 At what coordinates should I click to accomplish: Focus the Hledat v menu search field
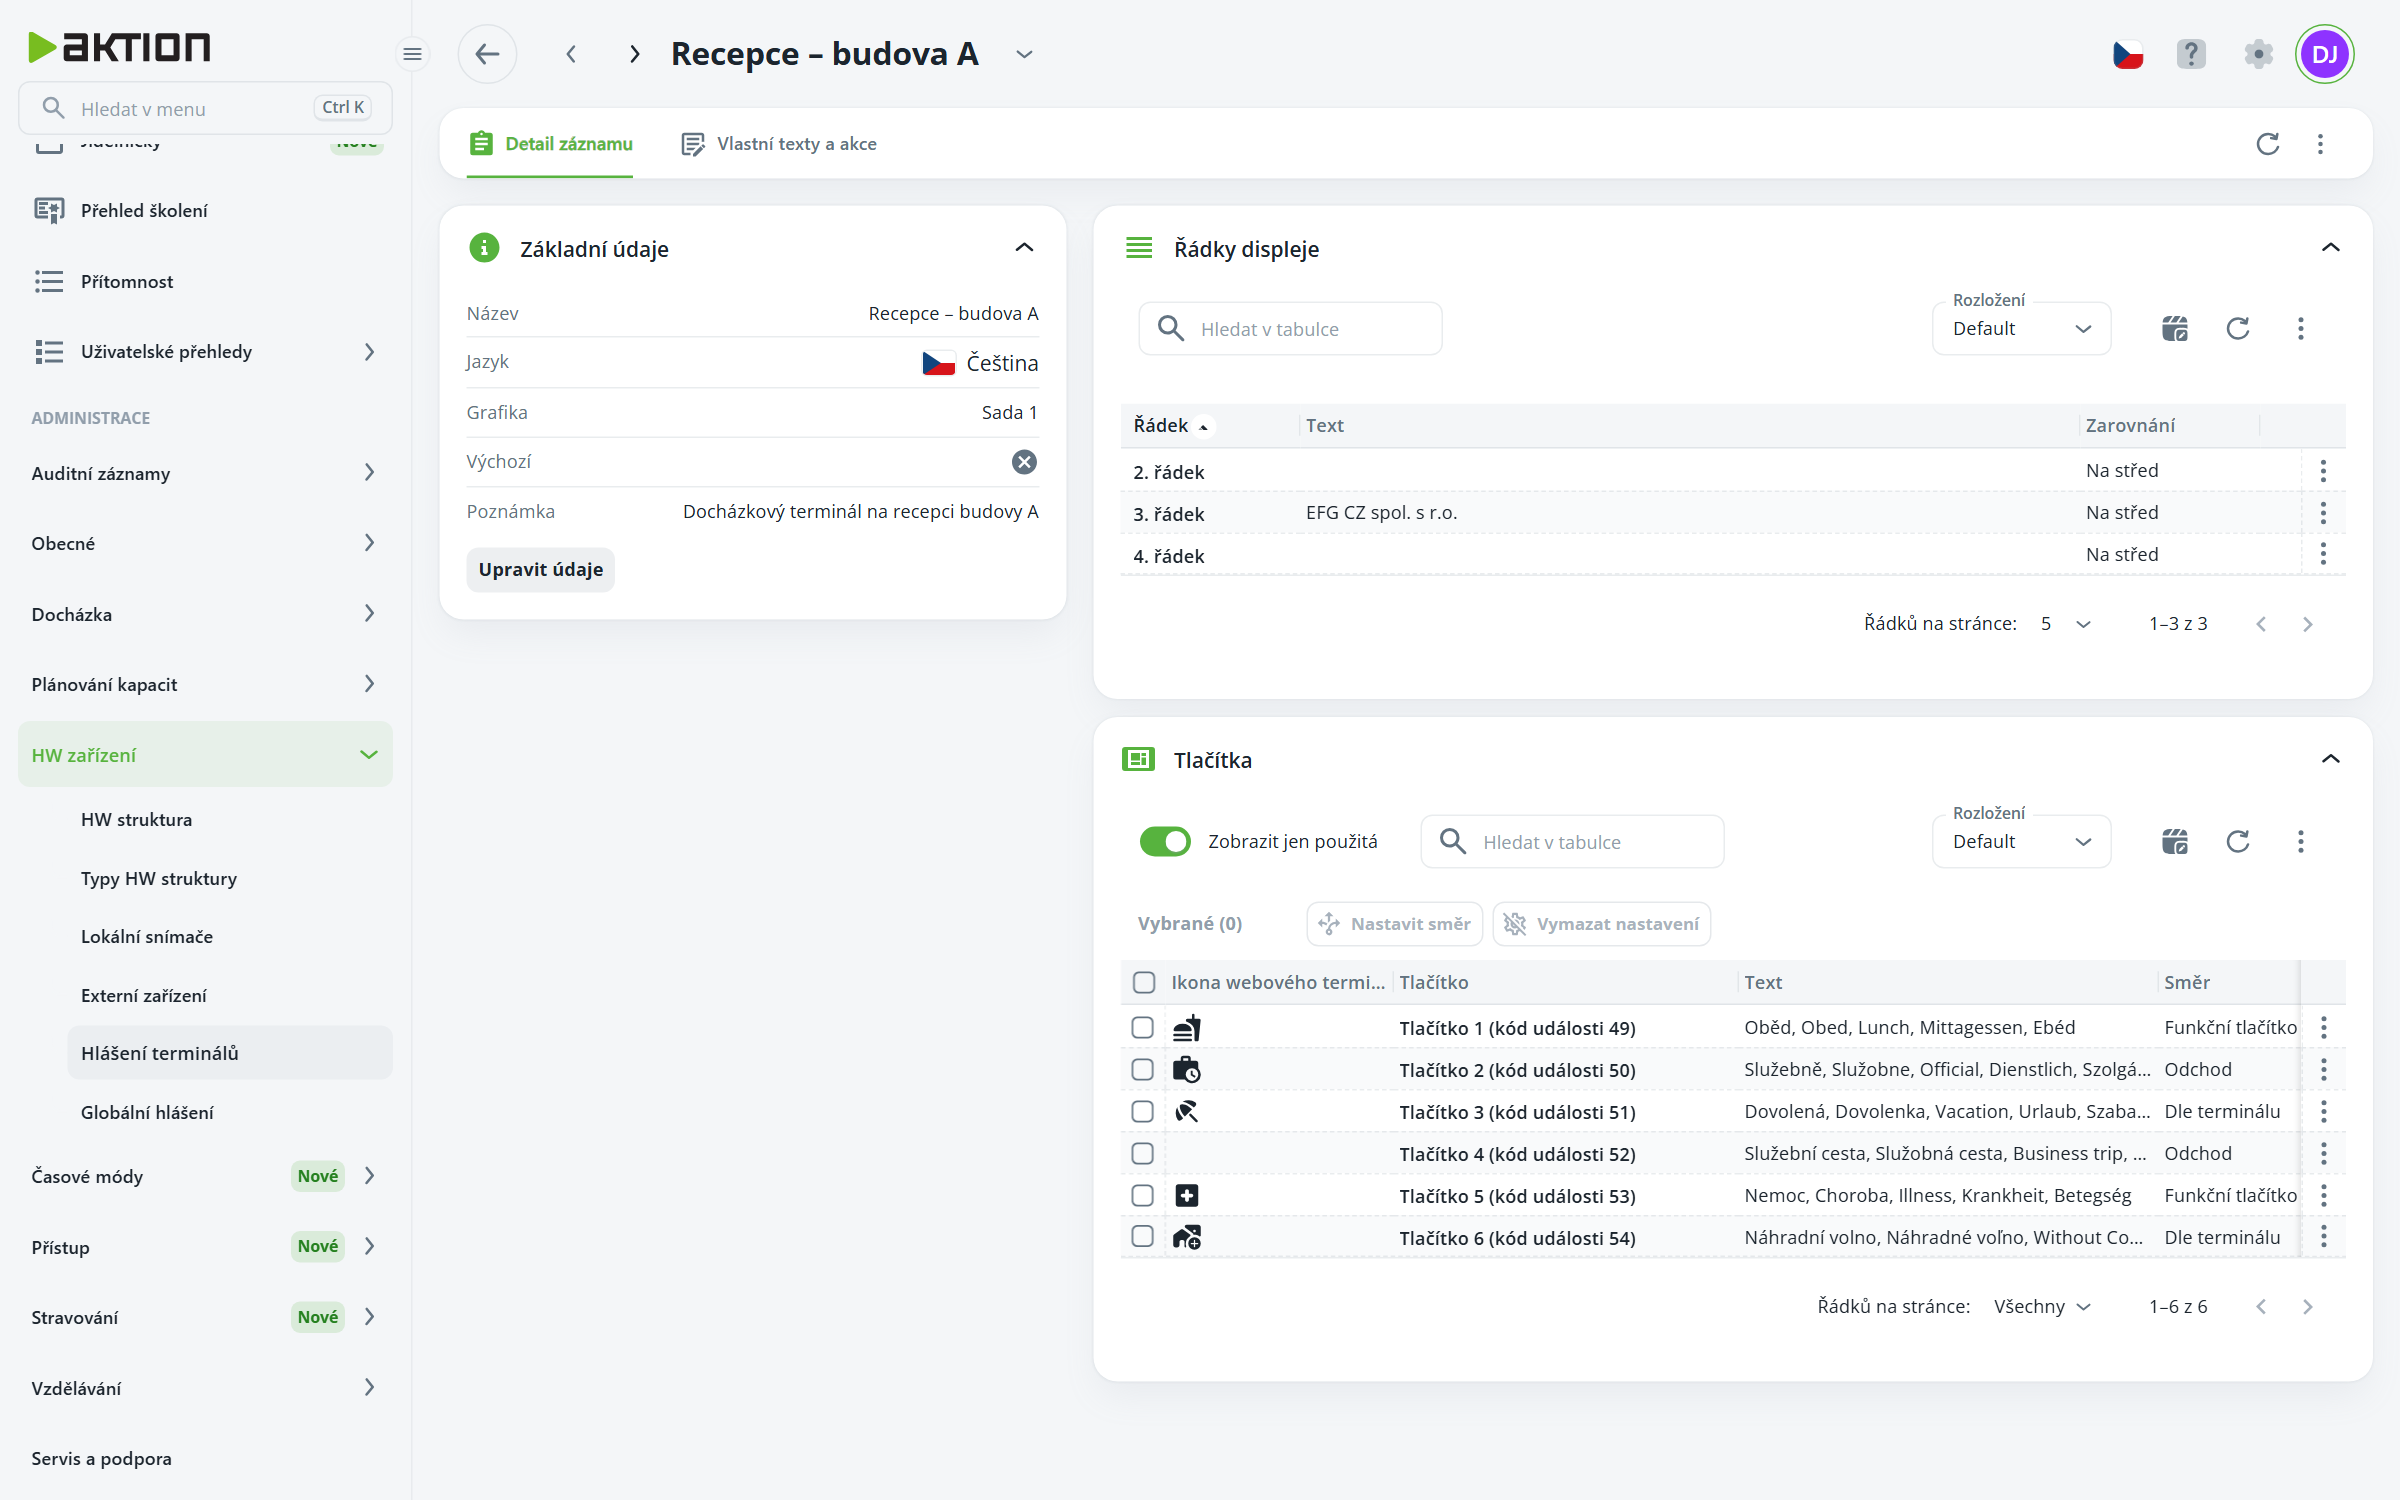205,108
